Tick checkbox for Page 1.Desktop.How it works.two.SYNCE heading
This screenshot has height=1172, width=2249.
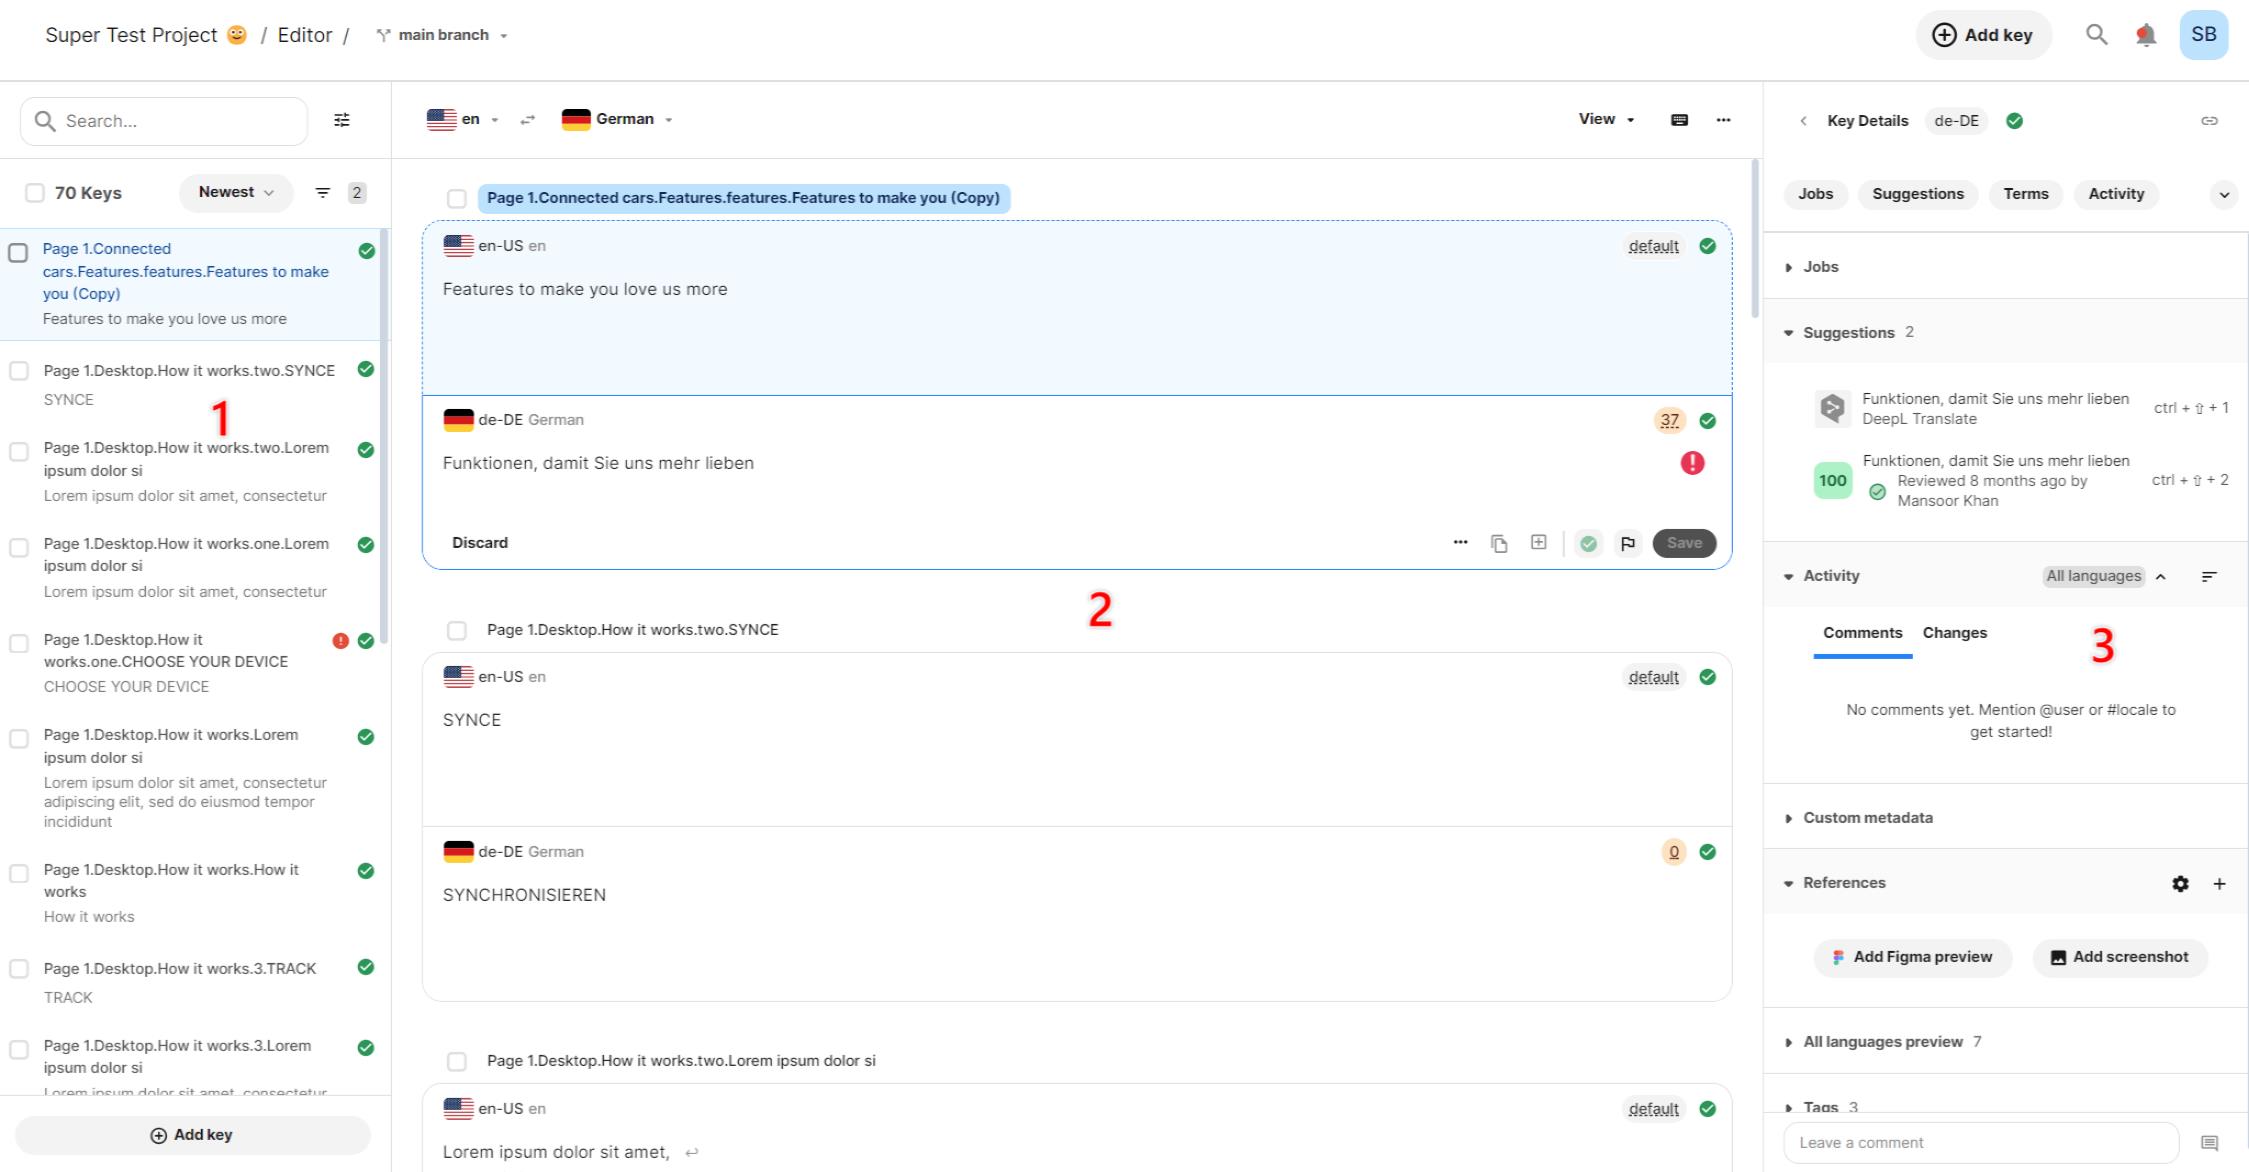(457, 630)
